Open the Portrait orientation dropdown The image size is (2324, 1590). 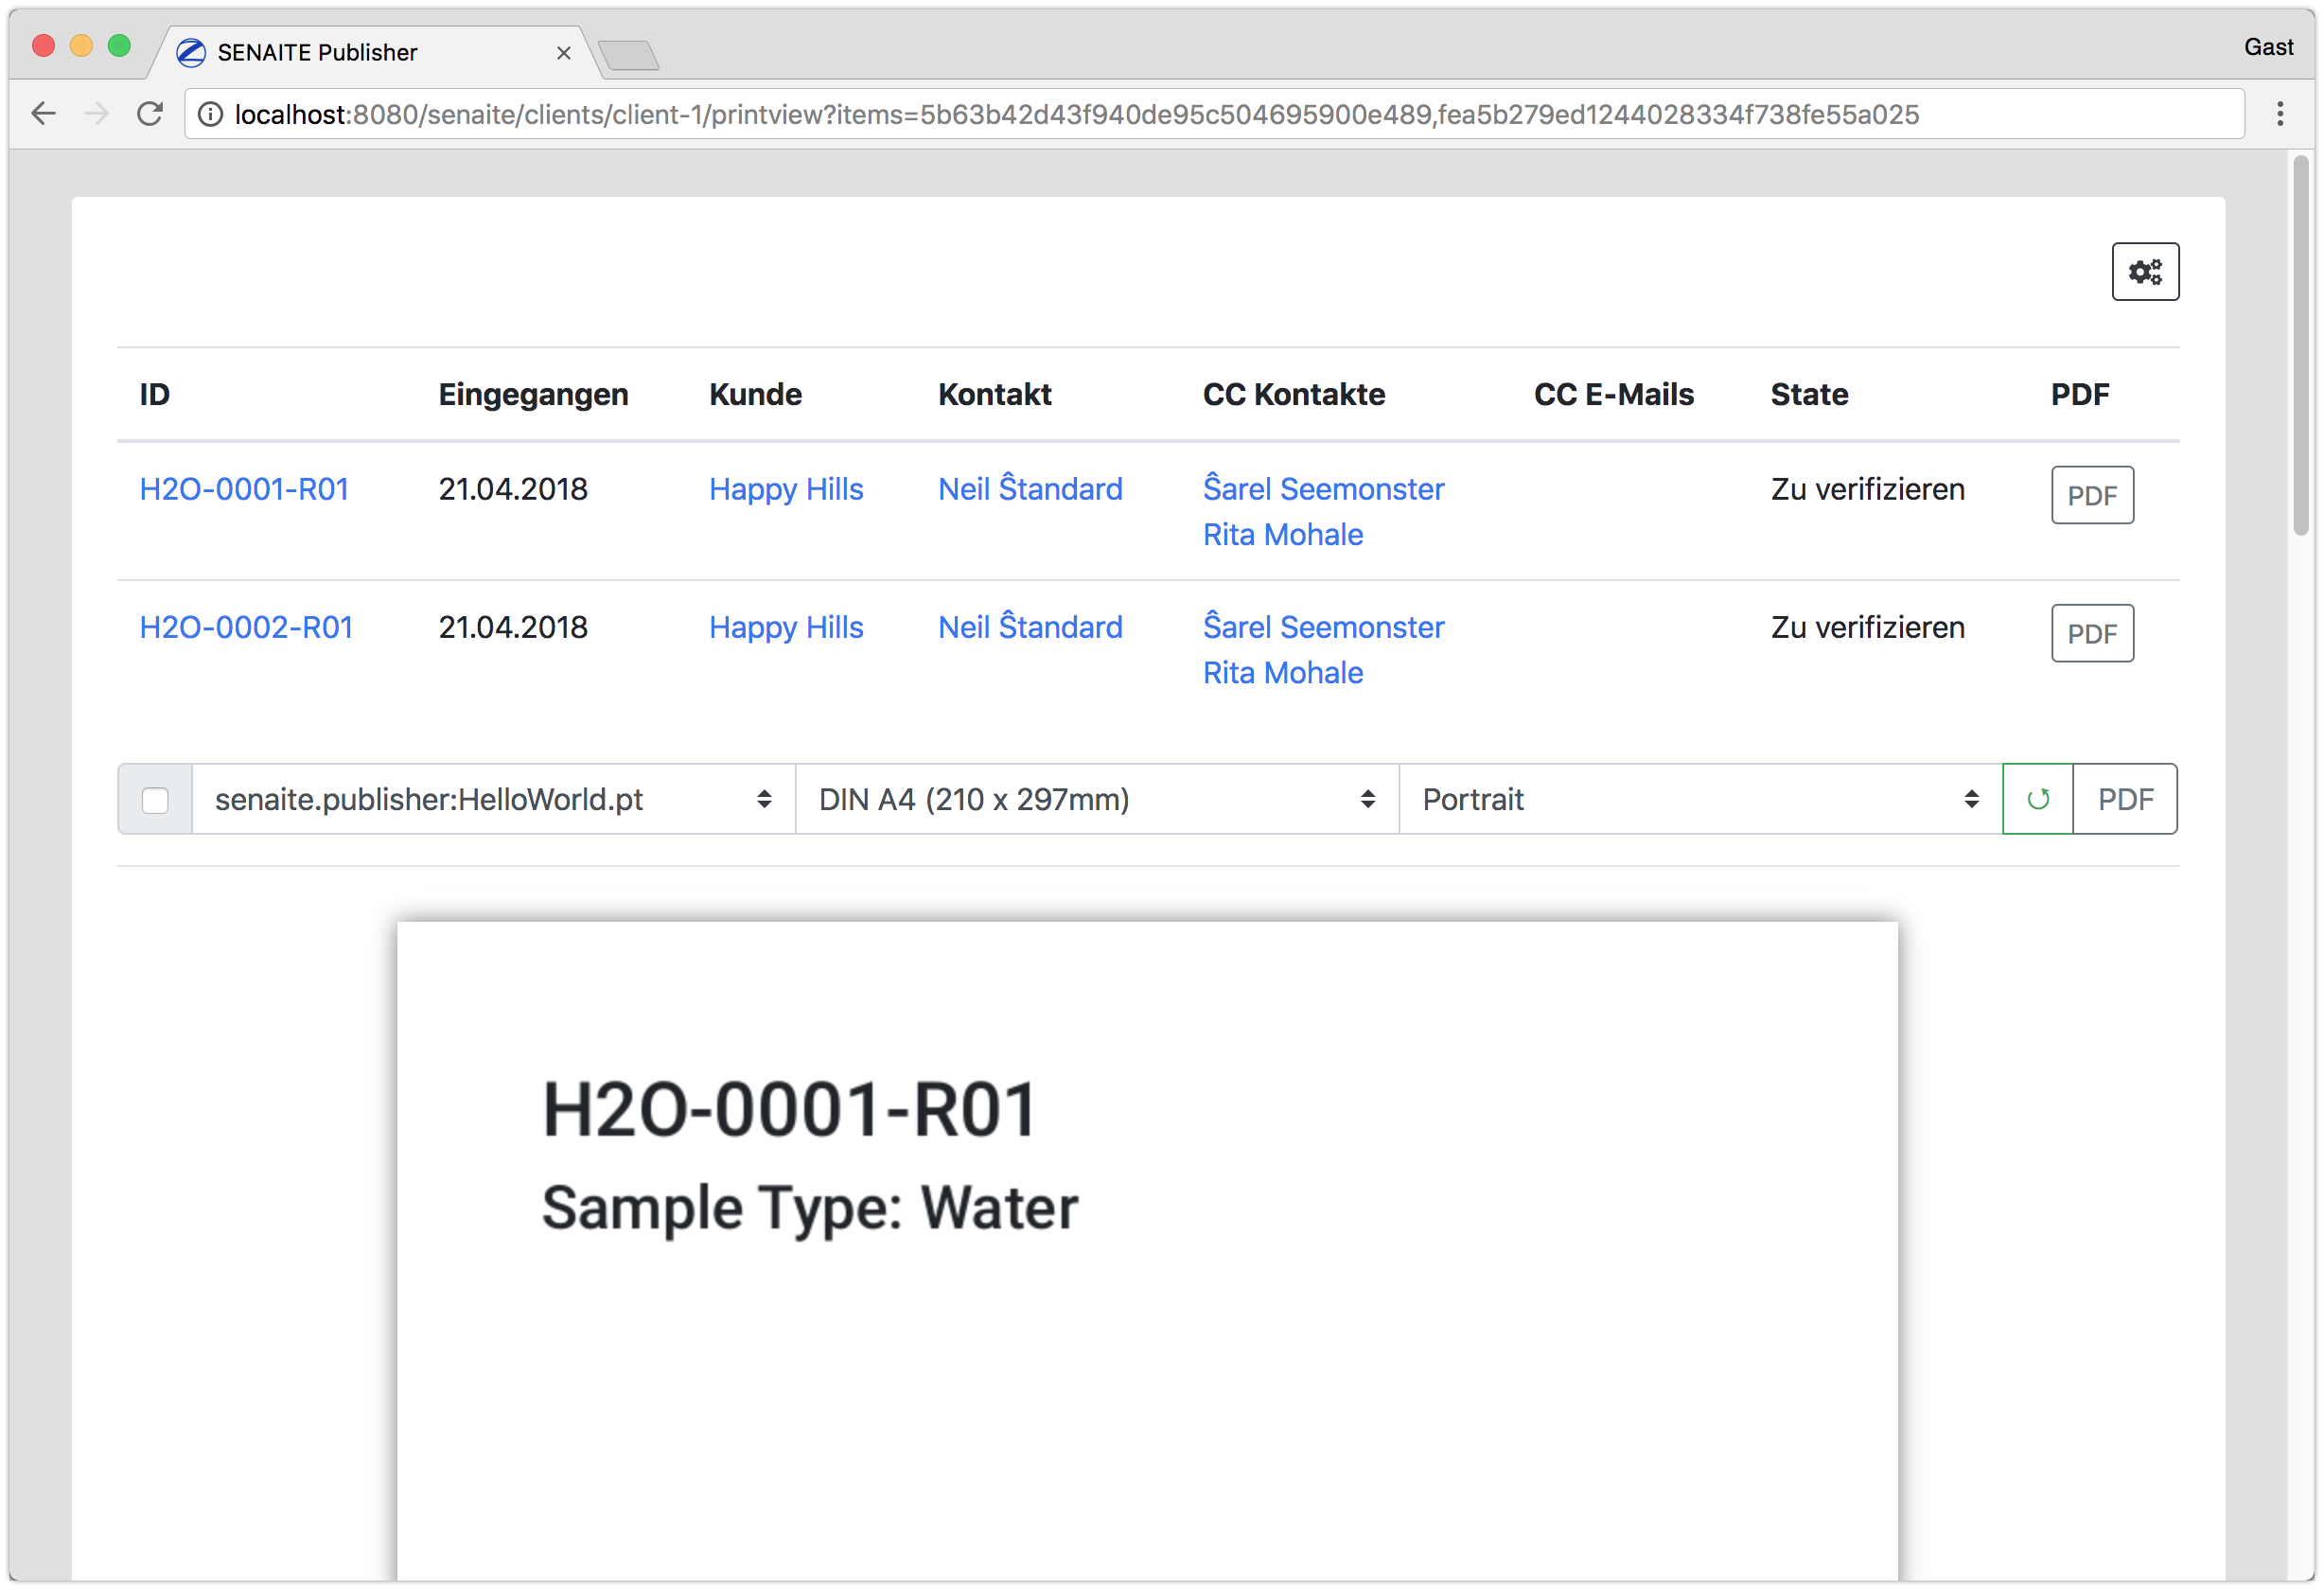click(1699, 799)
